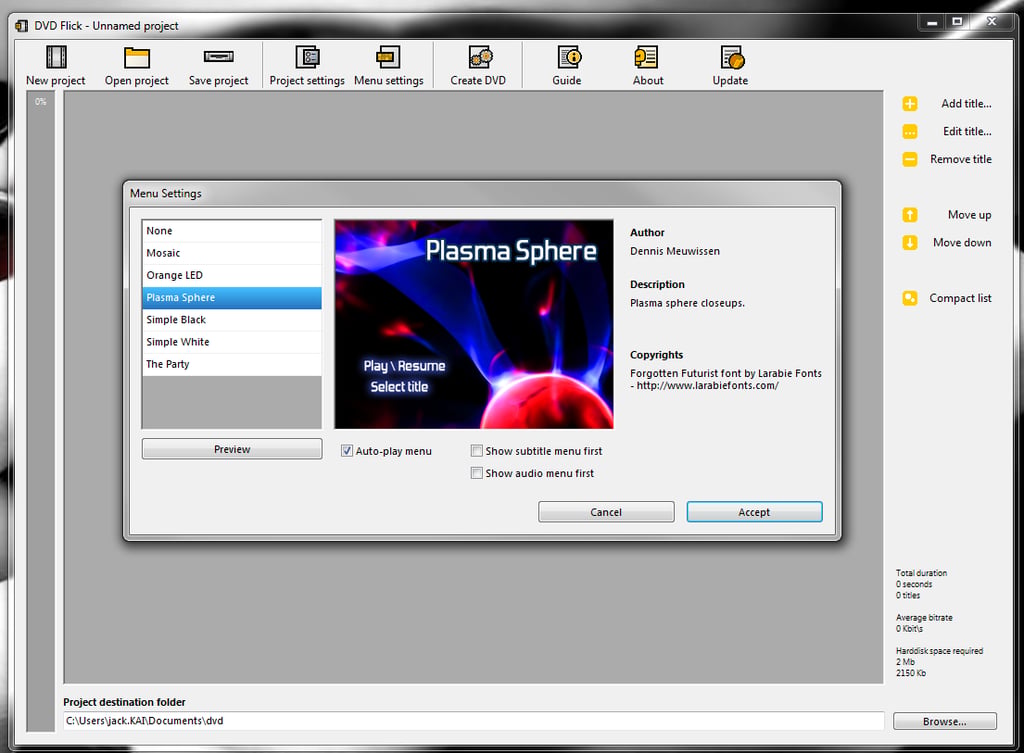Select the Orange LED menu template

[232, 276]
